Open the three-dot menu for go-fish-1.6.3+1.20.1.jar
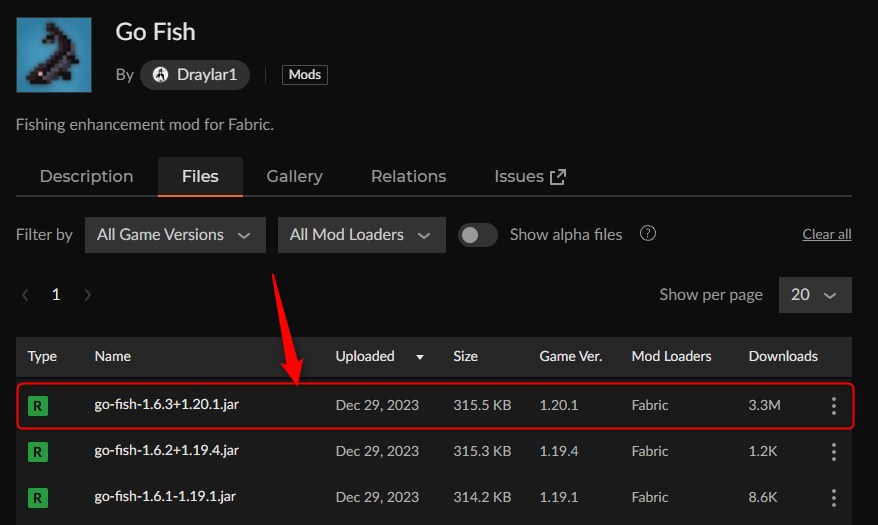 pyautogui.click(x=833, y=406)
